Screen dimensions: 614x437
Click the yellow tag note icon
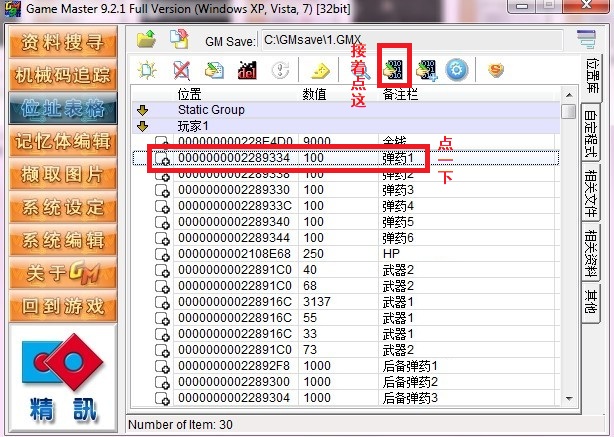click(320, 71)
